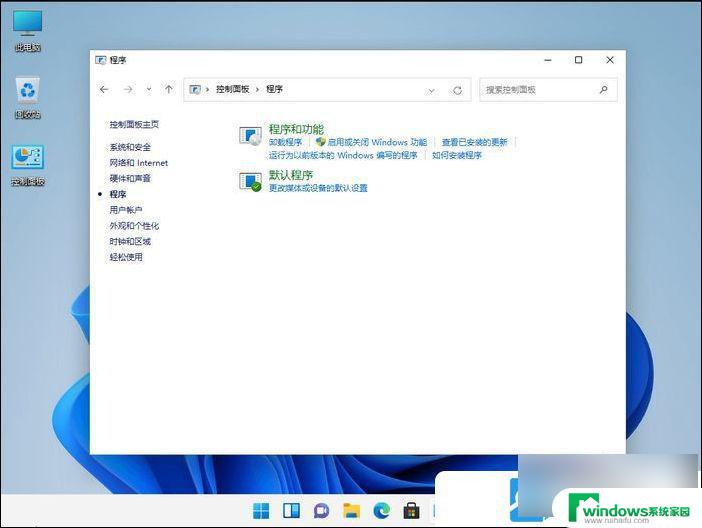
Task: Maximize the Programs window
Action: coord(578,60)
